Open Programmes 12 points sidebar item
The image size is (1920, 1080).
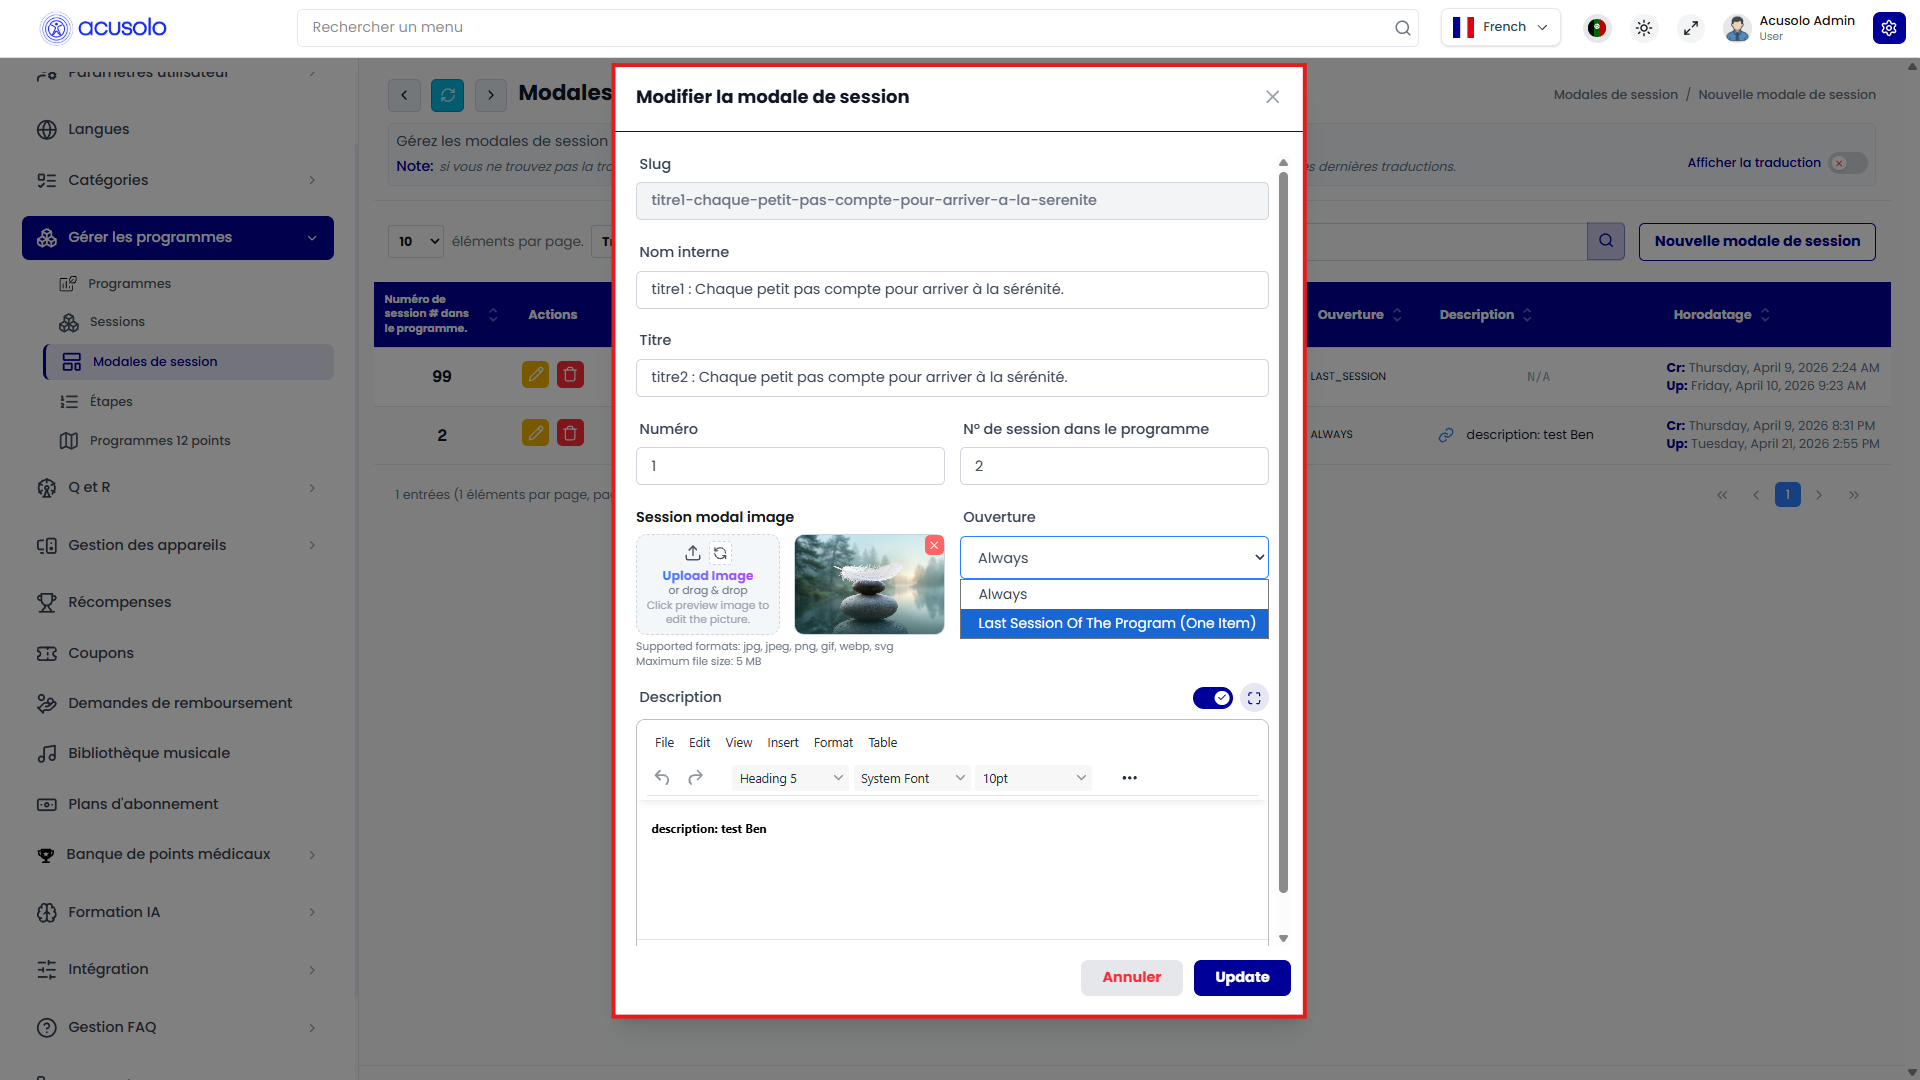click(160, 441)
